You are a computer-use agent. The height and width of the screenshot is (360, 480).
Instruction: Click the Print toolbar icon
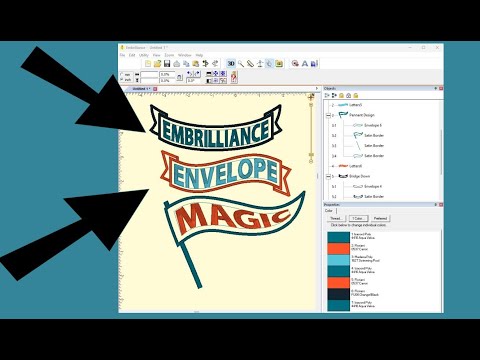[x=177, y=63]
